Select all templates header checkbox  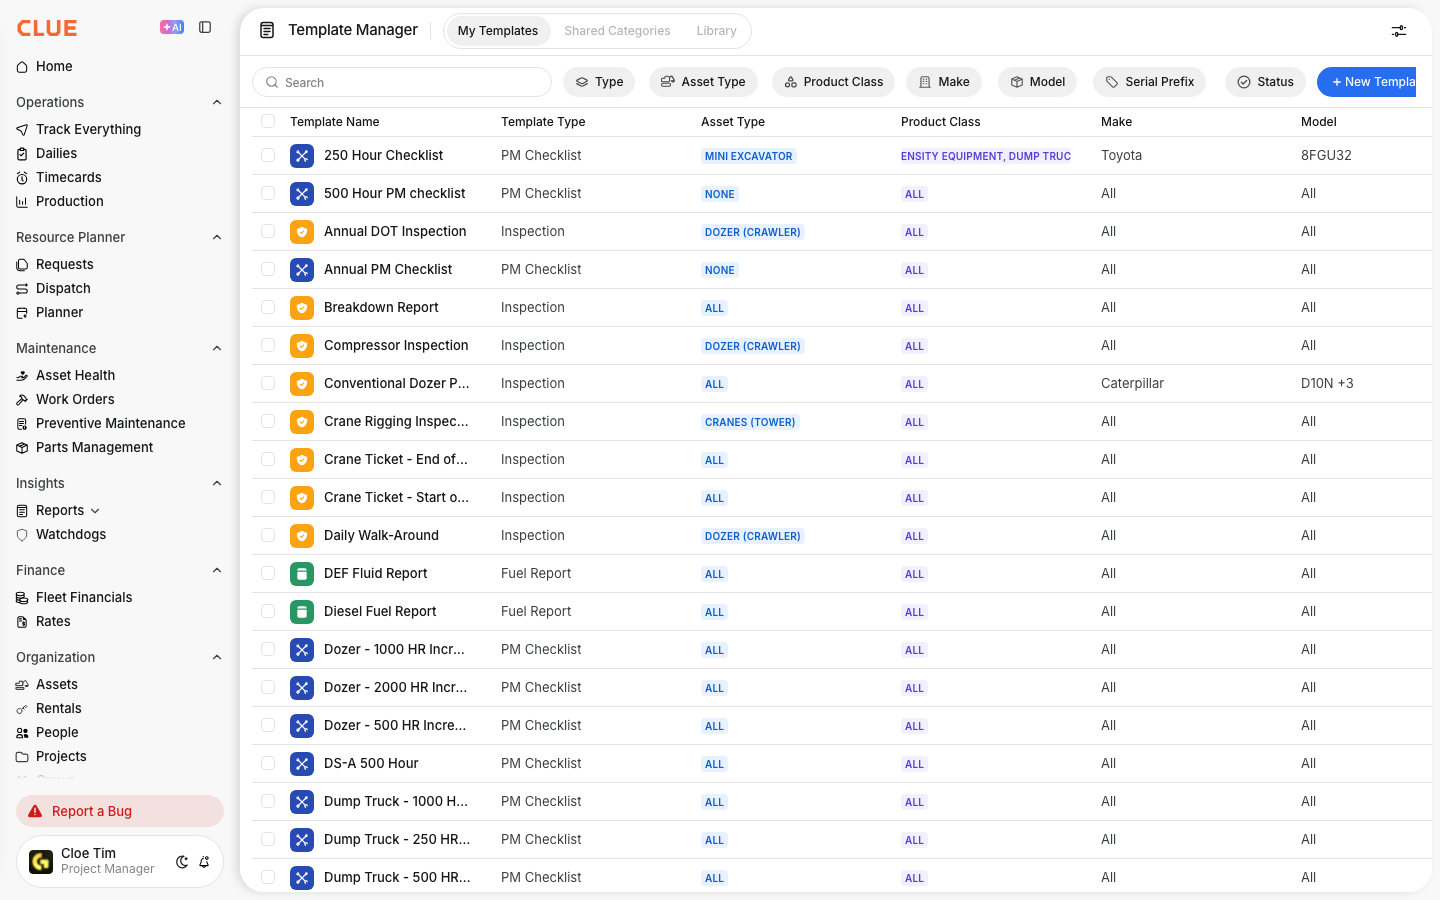click(268, 121)
